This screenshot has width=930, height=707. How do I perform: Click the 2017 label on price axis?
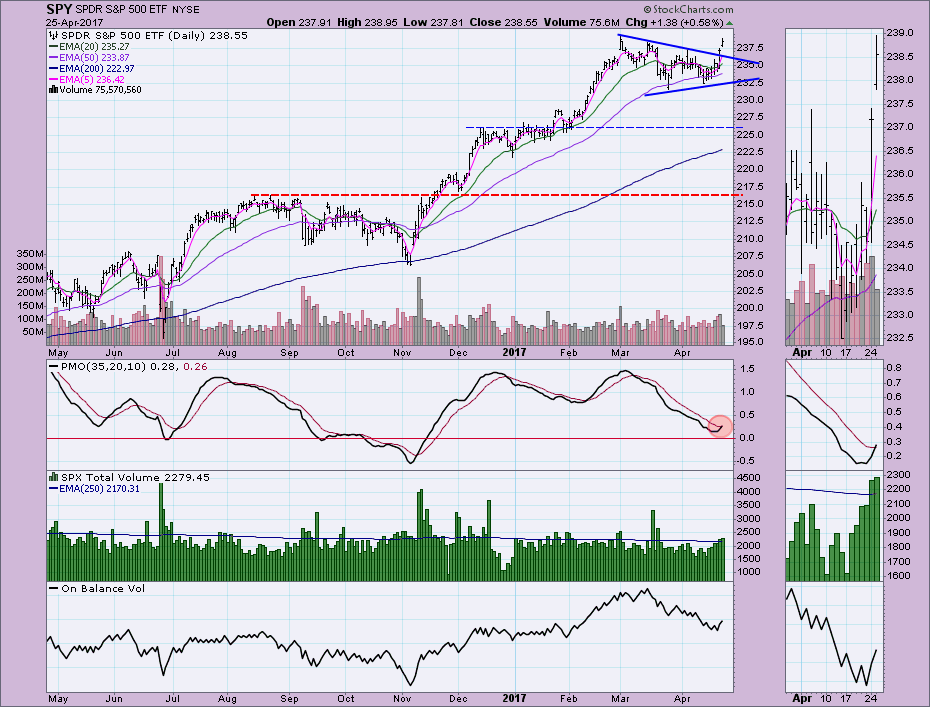tap(514, 352)
